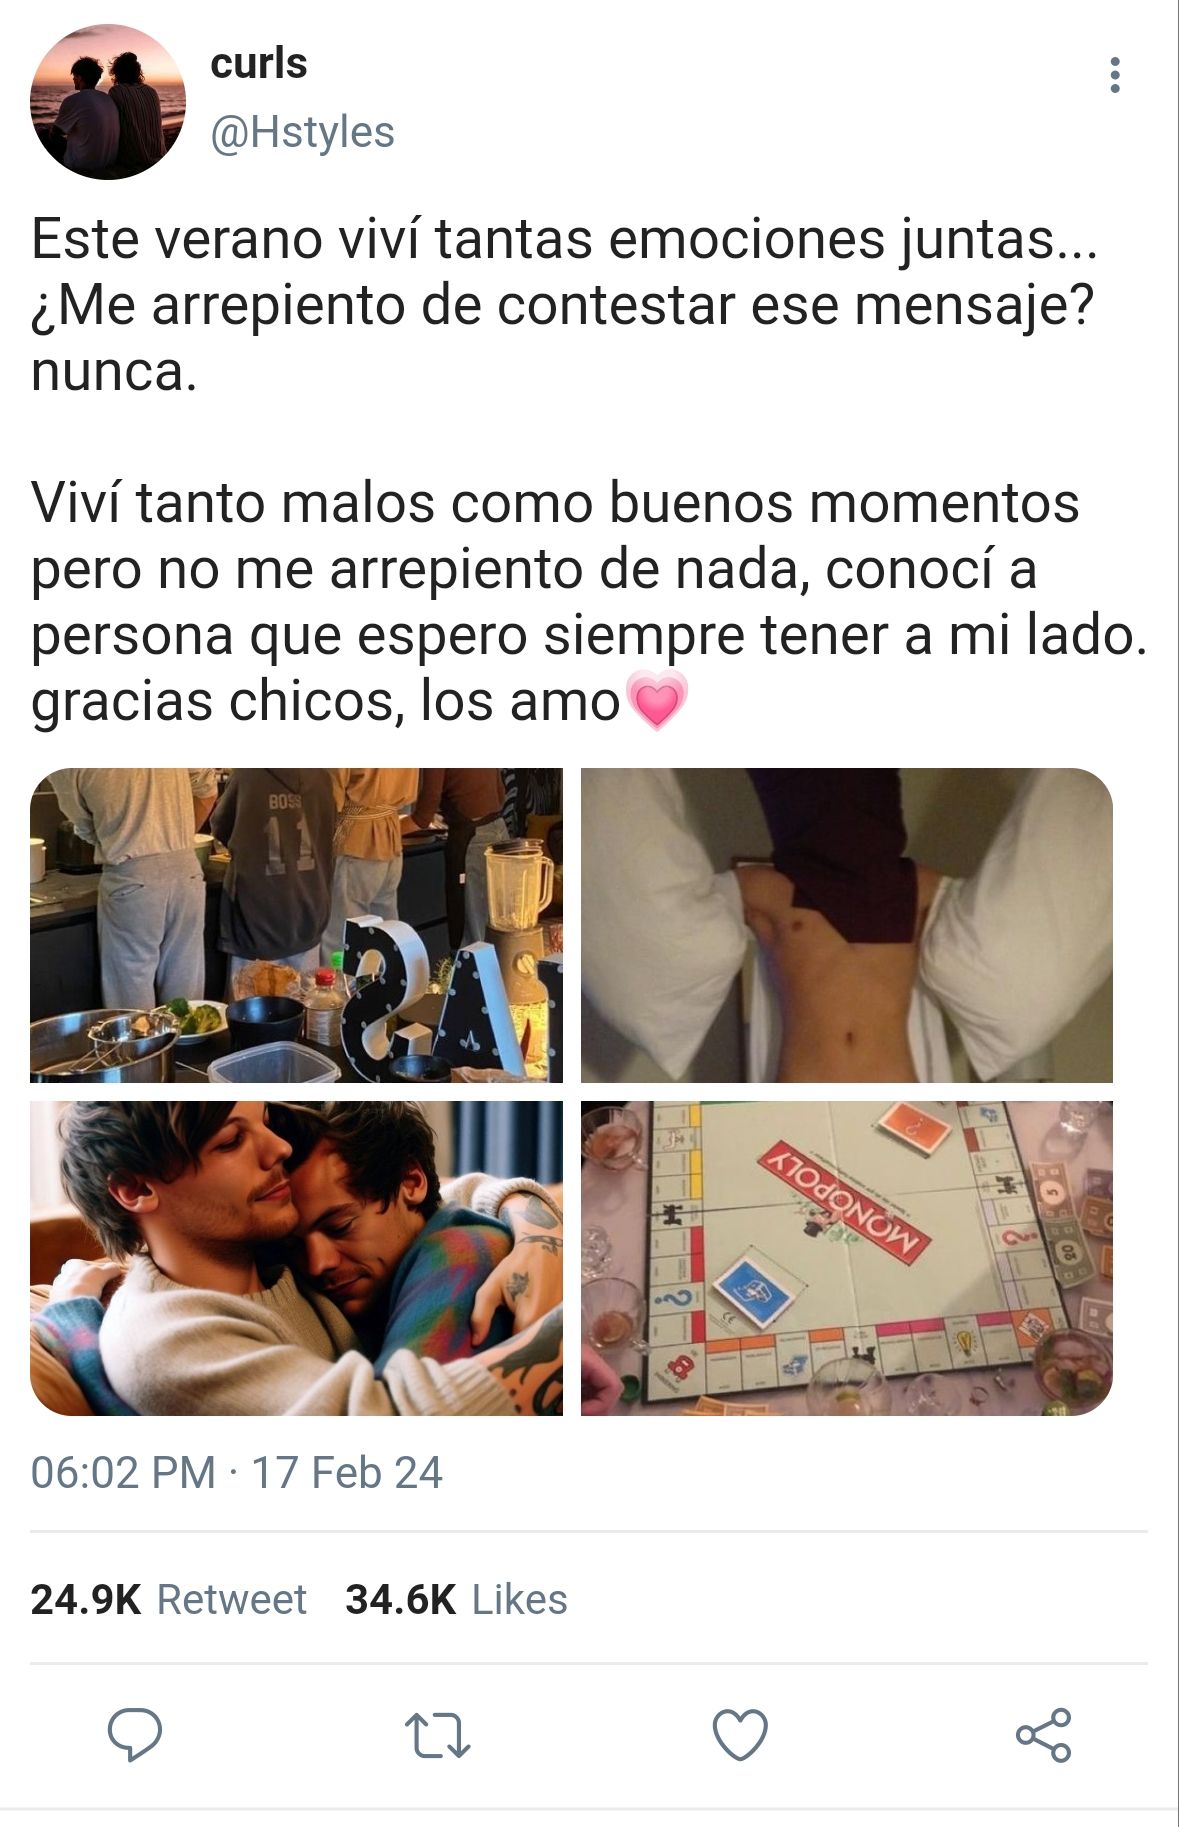Tap the pink heart emoji
Viewport: 1179px width, 1827px height.
[x=656, y=700]
